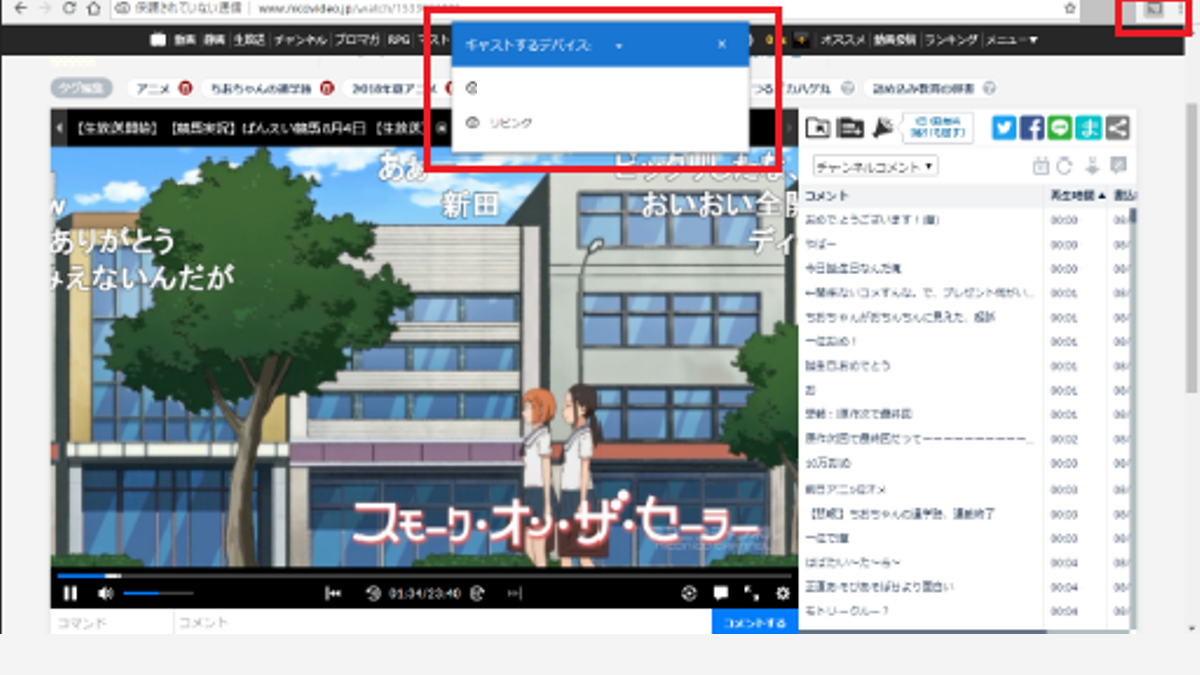
Task: Open the ランキング item in the top nav
Action: click(950, 40)
